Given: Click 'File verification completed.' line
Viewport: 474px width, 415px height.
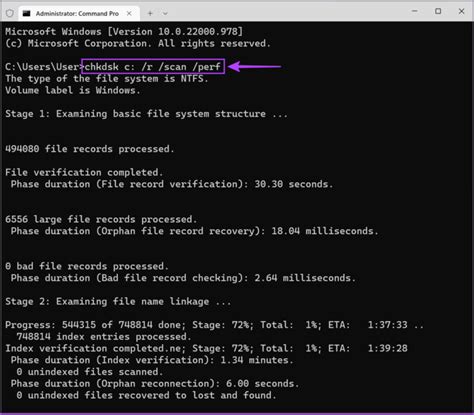Looking at the screenshot, I should point(84,172).
